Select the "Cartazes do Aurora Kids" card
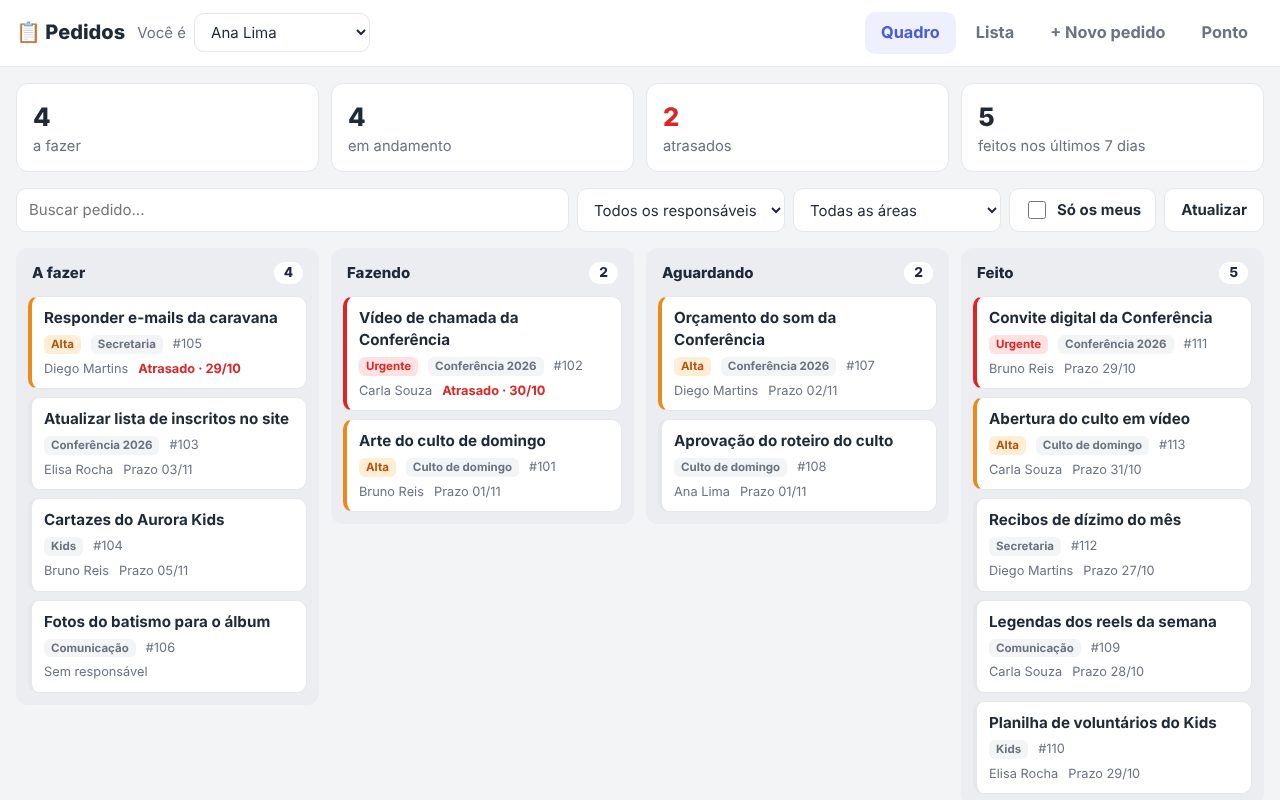Screen dimensions: 1280x800 point(168,545)
